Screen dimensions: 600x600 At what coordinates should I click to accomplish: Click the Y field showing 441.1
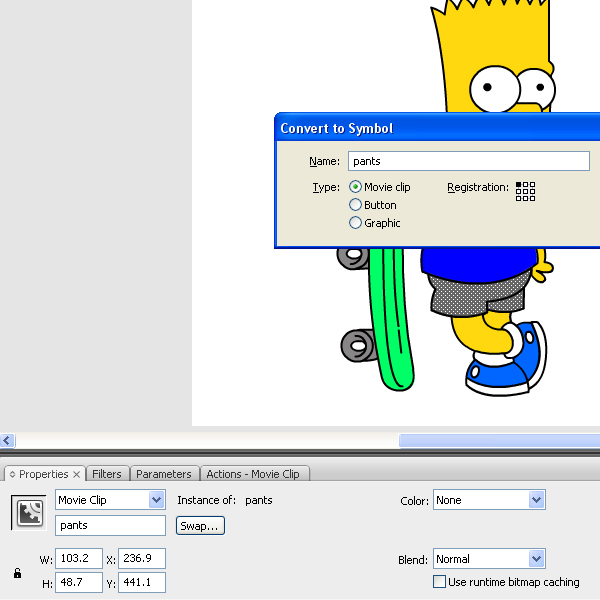tap(142, 582)
